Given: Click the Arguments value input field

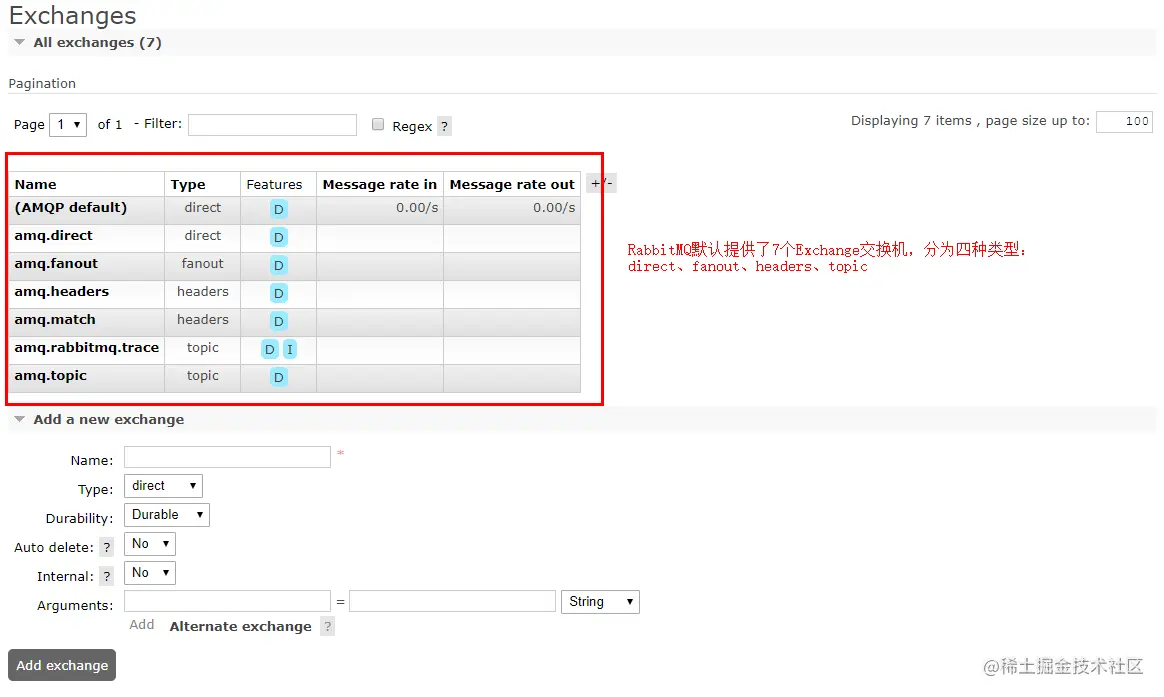Looking at the screenshot, I should (453, 601).
